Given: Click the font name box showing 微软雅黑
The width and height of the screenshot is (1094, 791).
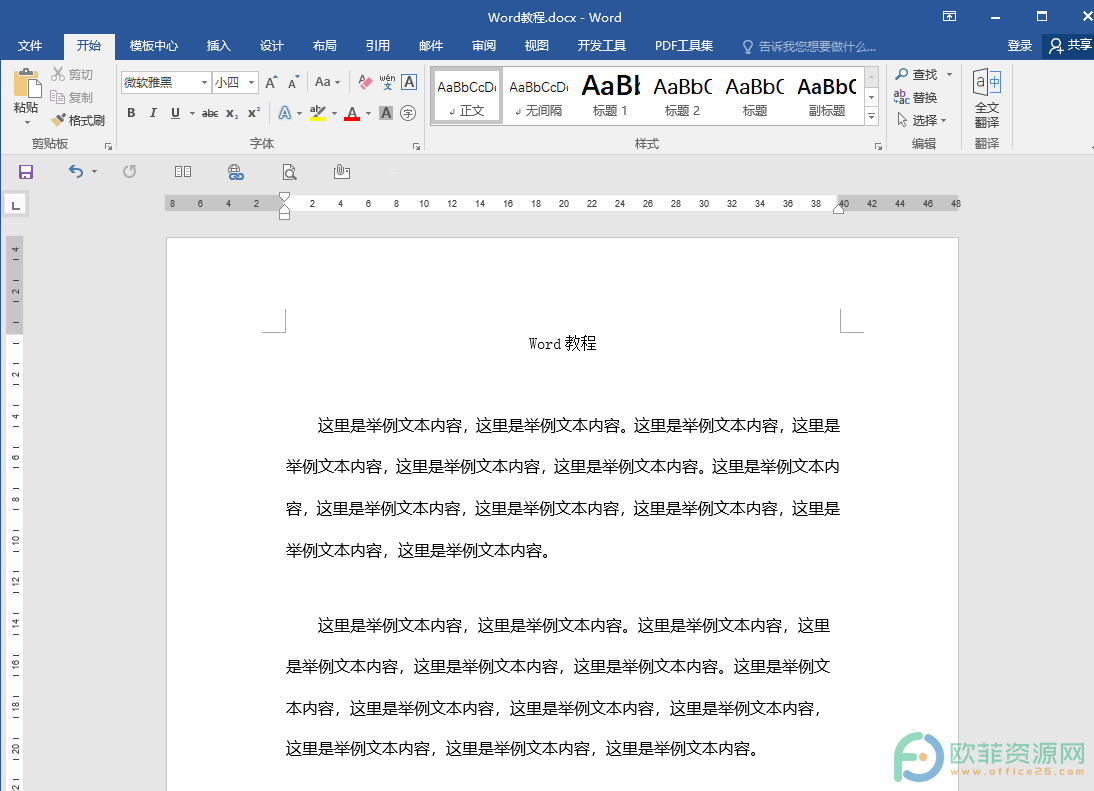Looking at the screenshot, I should pyautogui.click(x=166, y=82).
